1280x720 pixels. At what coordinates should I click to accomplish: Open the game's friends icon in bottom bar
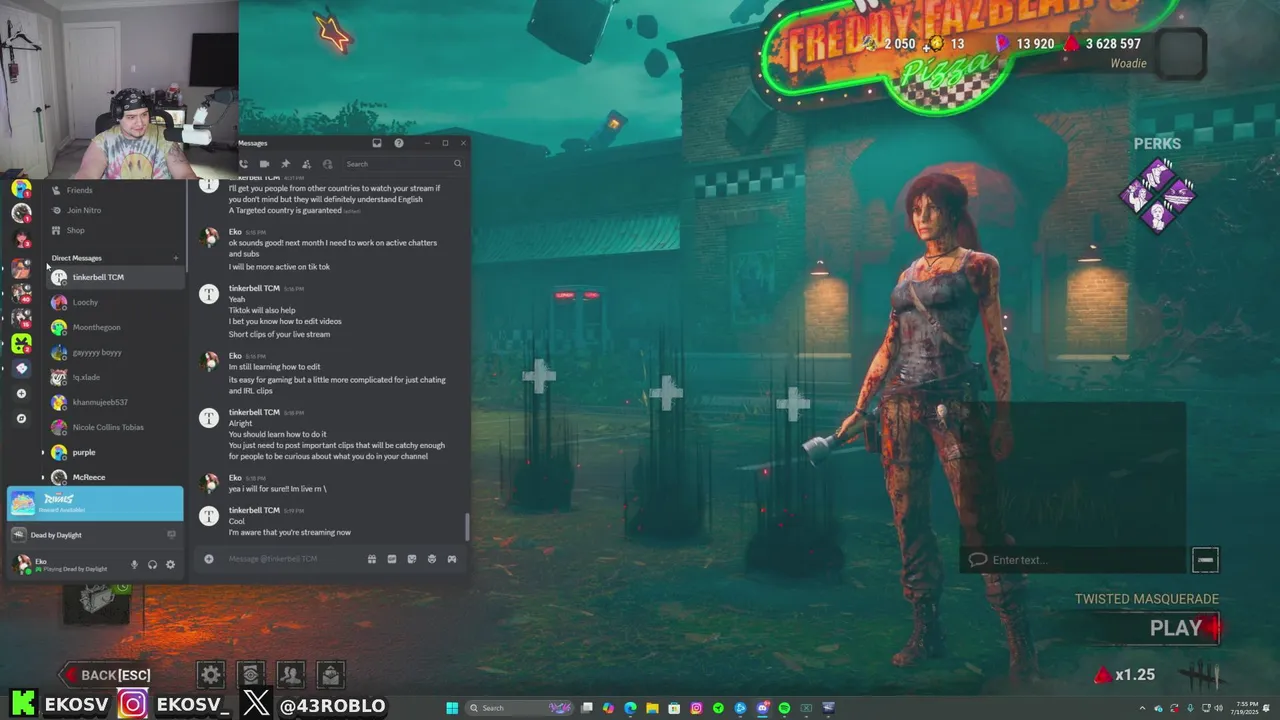290,675
